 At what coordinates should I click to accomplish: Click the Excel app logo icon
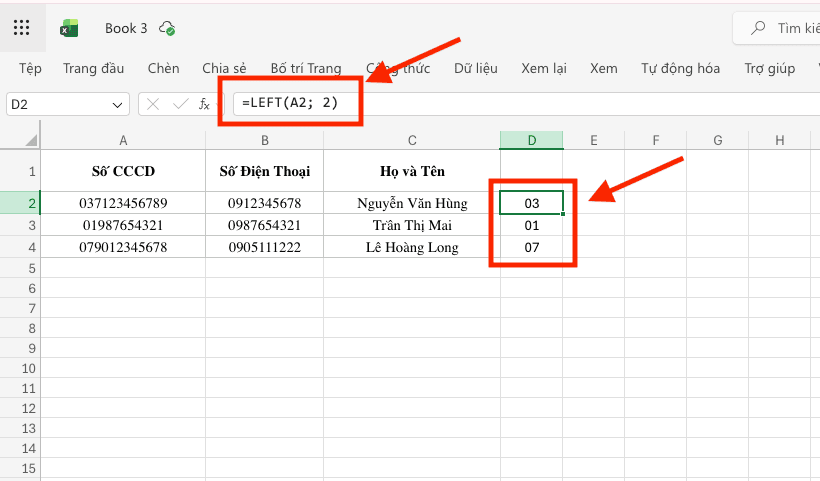pos(69,28)
